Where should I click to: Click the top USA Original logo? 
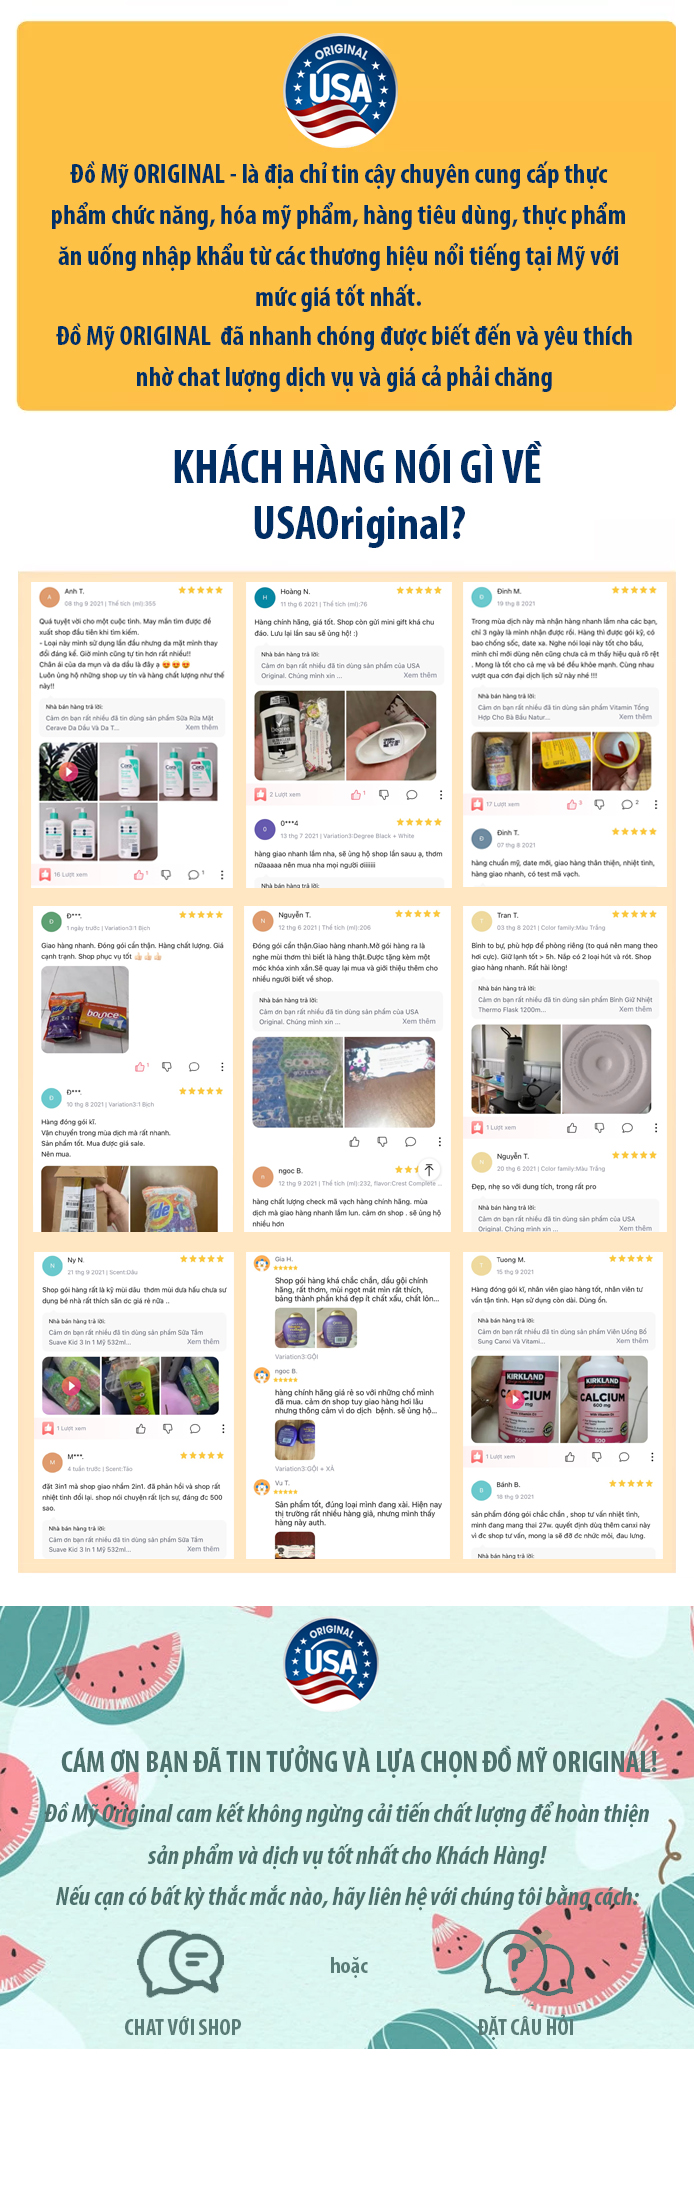340,88
